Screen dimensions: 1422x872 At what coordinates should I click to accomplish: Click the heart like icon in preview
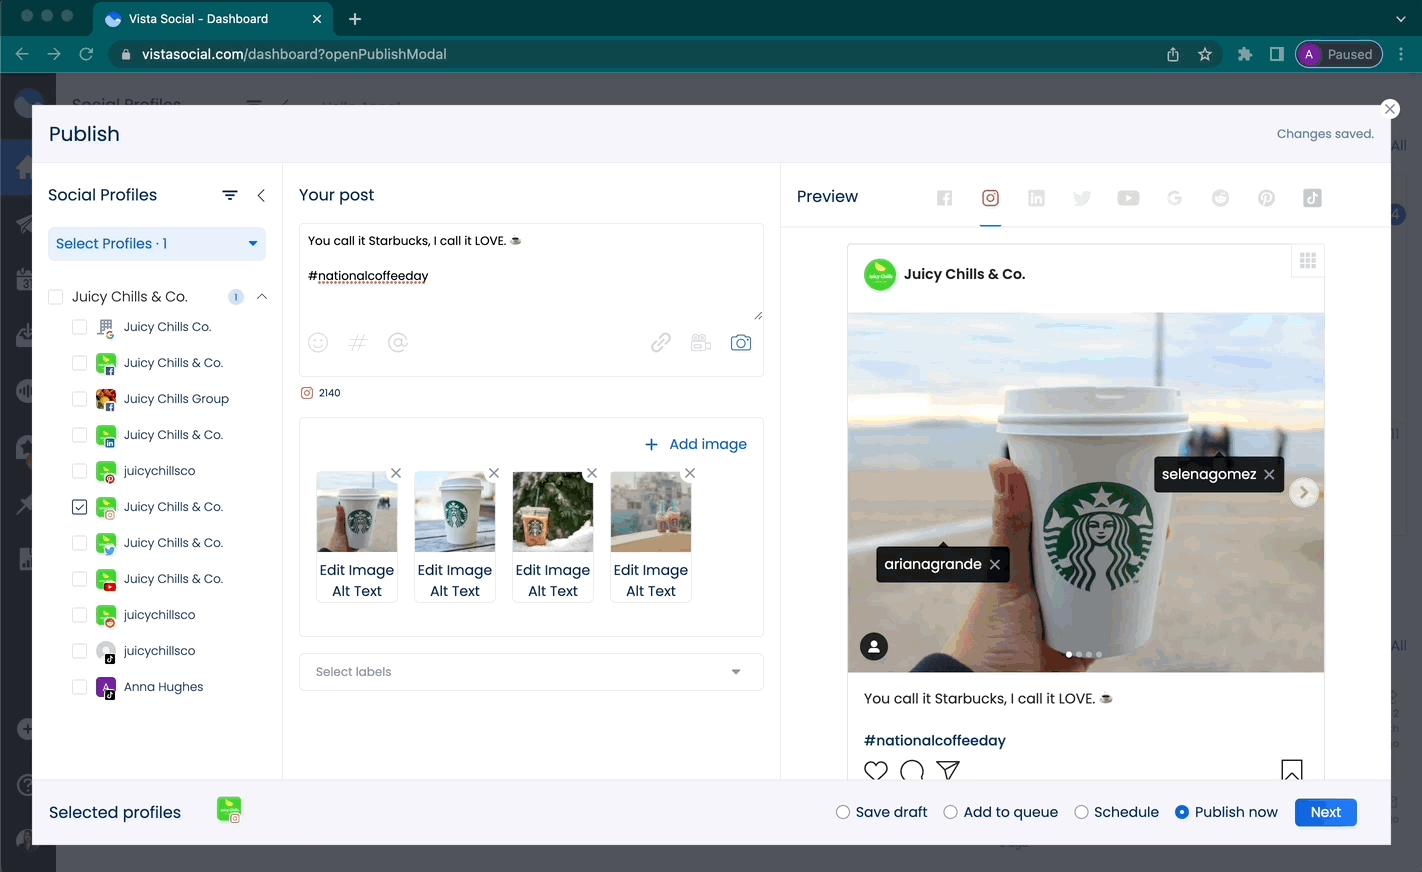876,770
